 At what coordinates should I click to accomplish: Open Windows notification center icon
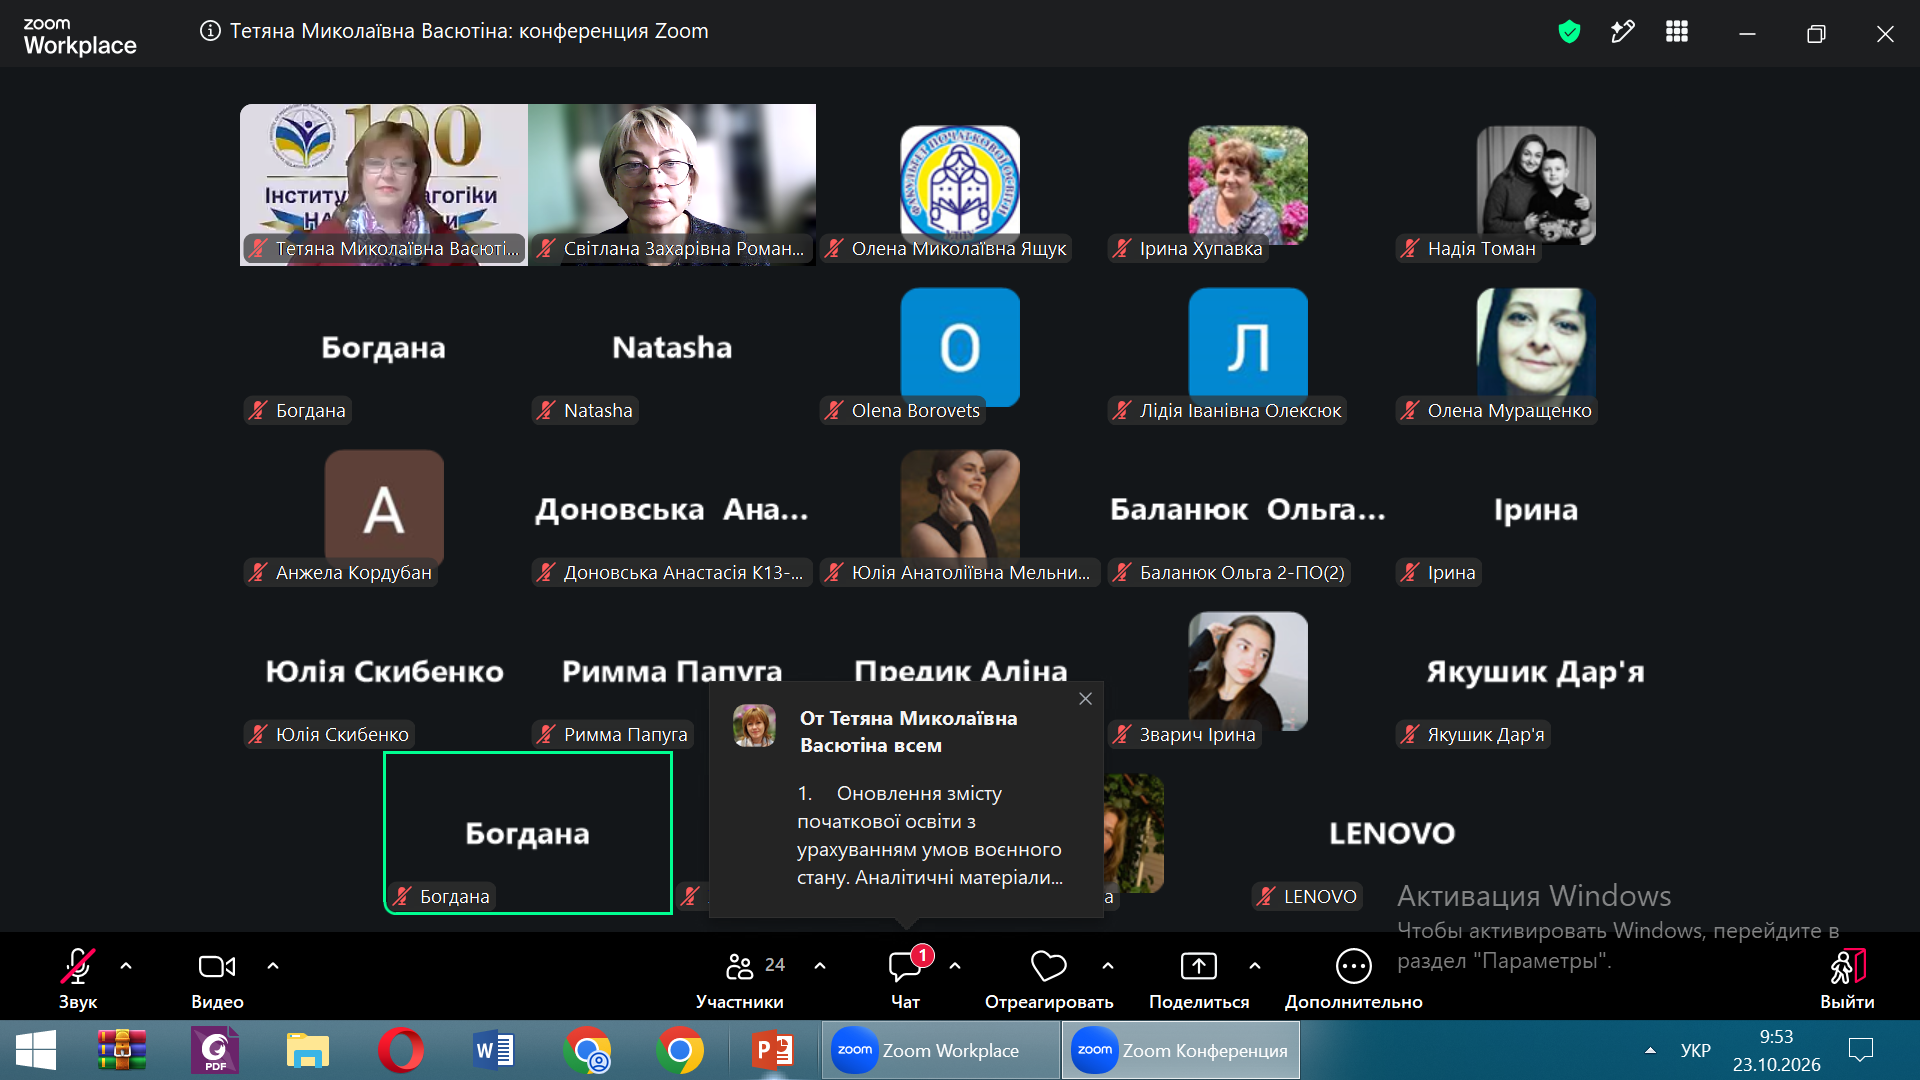point(1861,1050)
